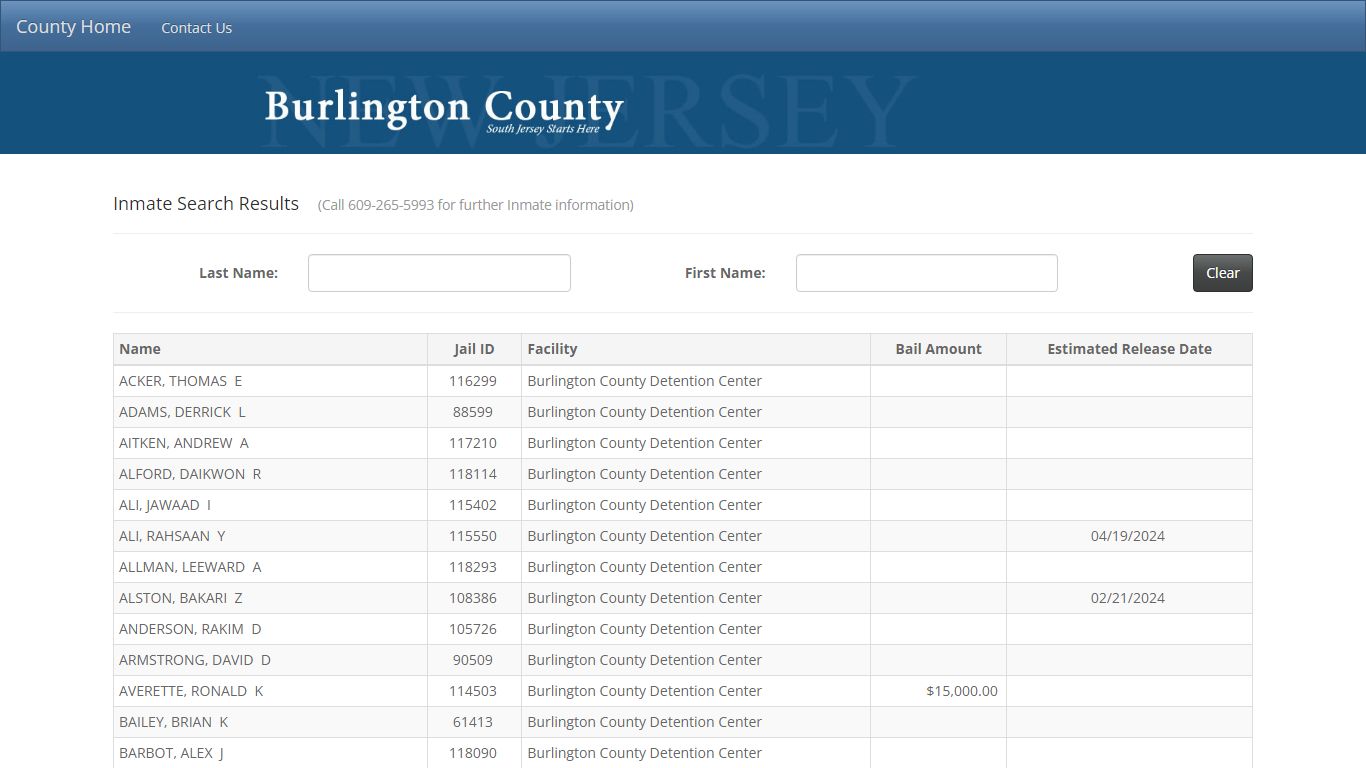Click the Burlington County logo
Viewport: 1366px width, 768px height.
click(x=444, y=110)
